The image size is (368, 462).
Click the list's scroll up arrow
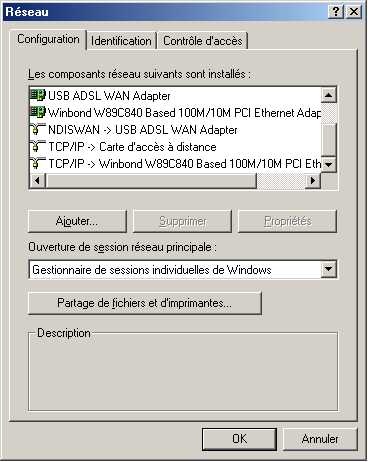pyautogui.click(x=329, y=95)
